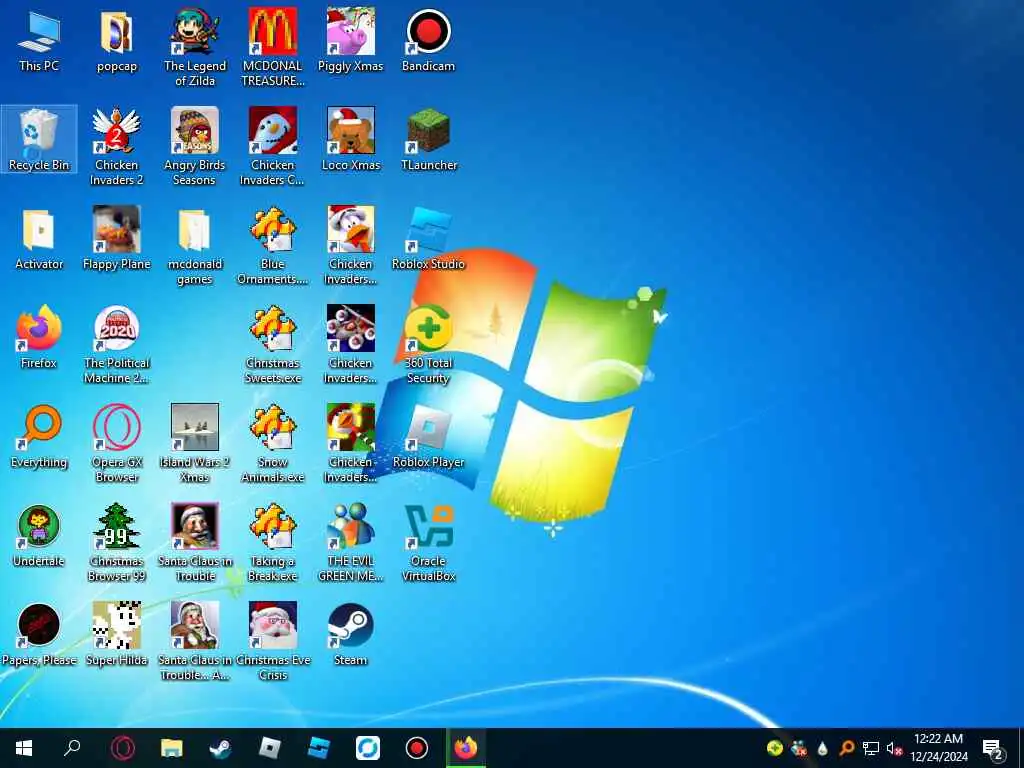Launch Roblox Studio from the taskbar

point(319,748)
